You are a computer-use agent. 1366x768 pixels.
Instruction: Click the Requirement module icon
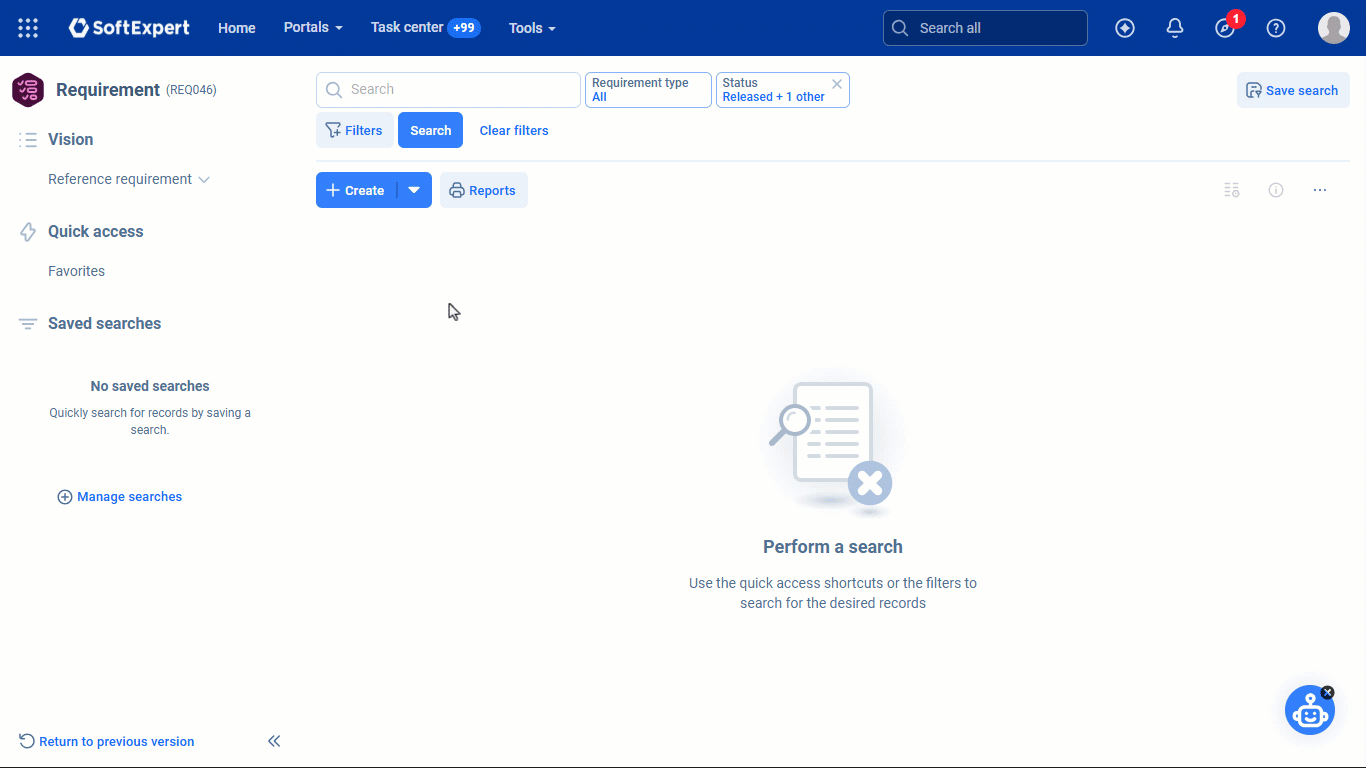[x=28, y=90]
